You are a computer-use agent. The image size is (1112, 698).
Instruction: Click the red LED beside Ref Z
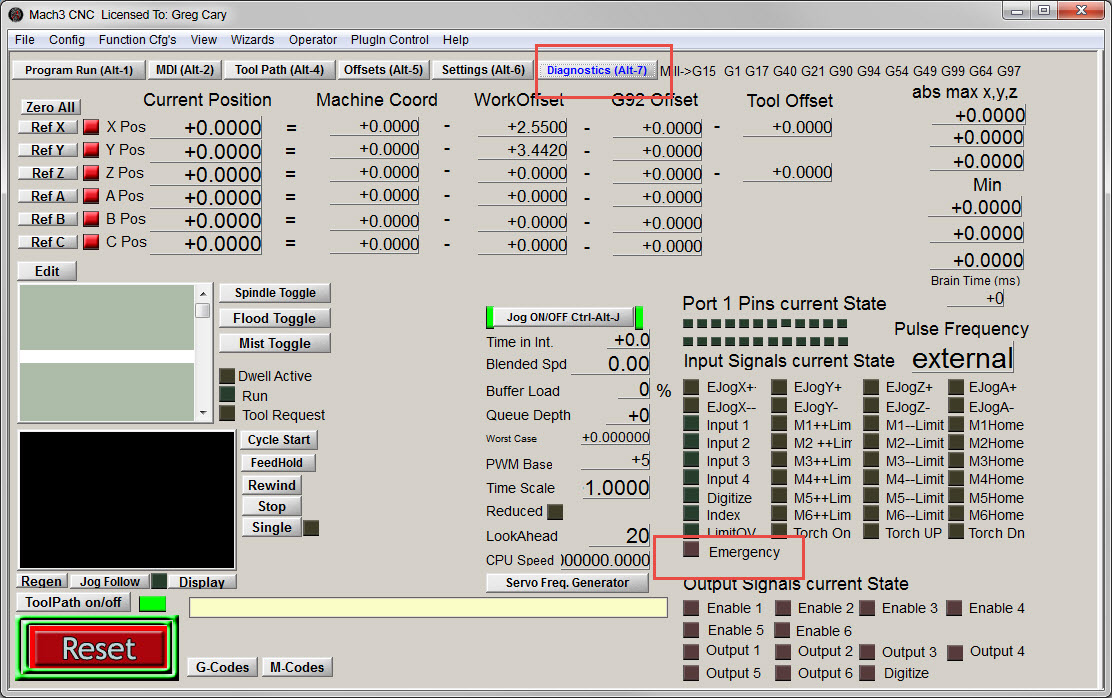(x=91, y=173)
